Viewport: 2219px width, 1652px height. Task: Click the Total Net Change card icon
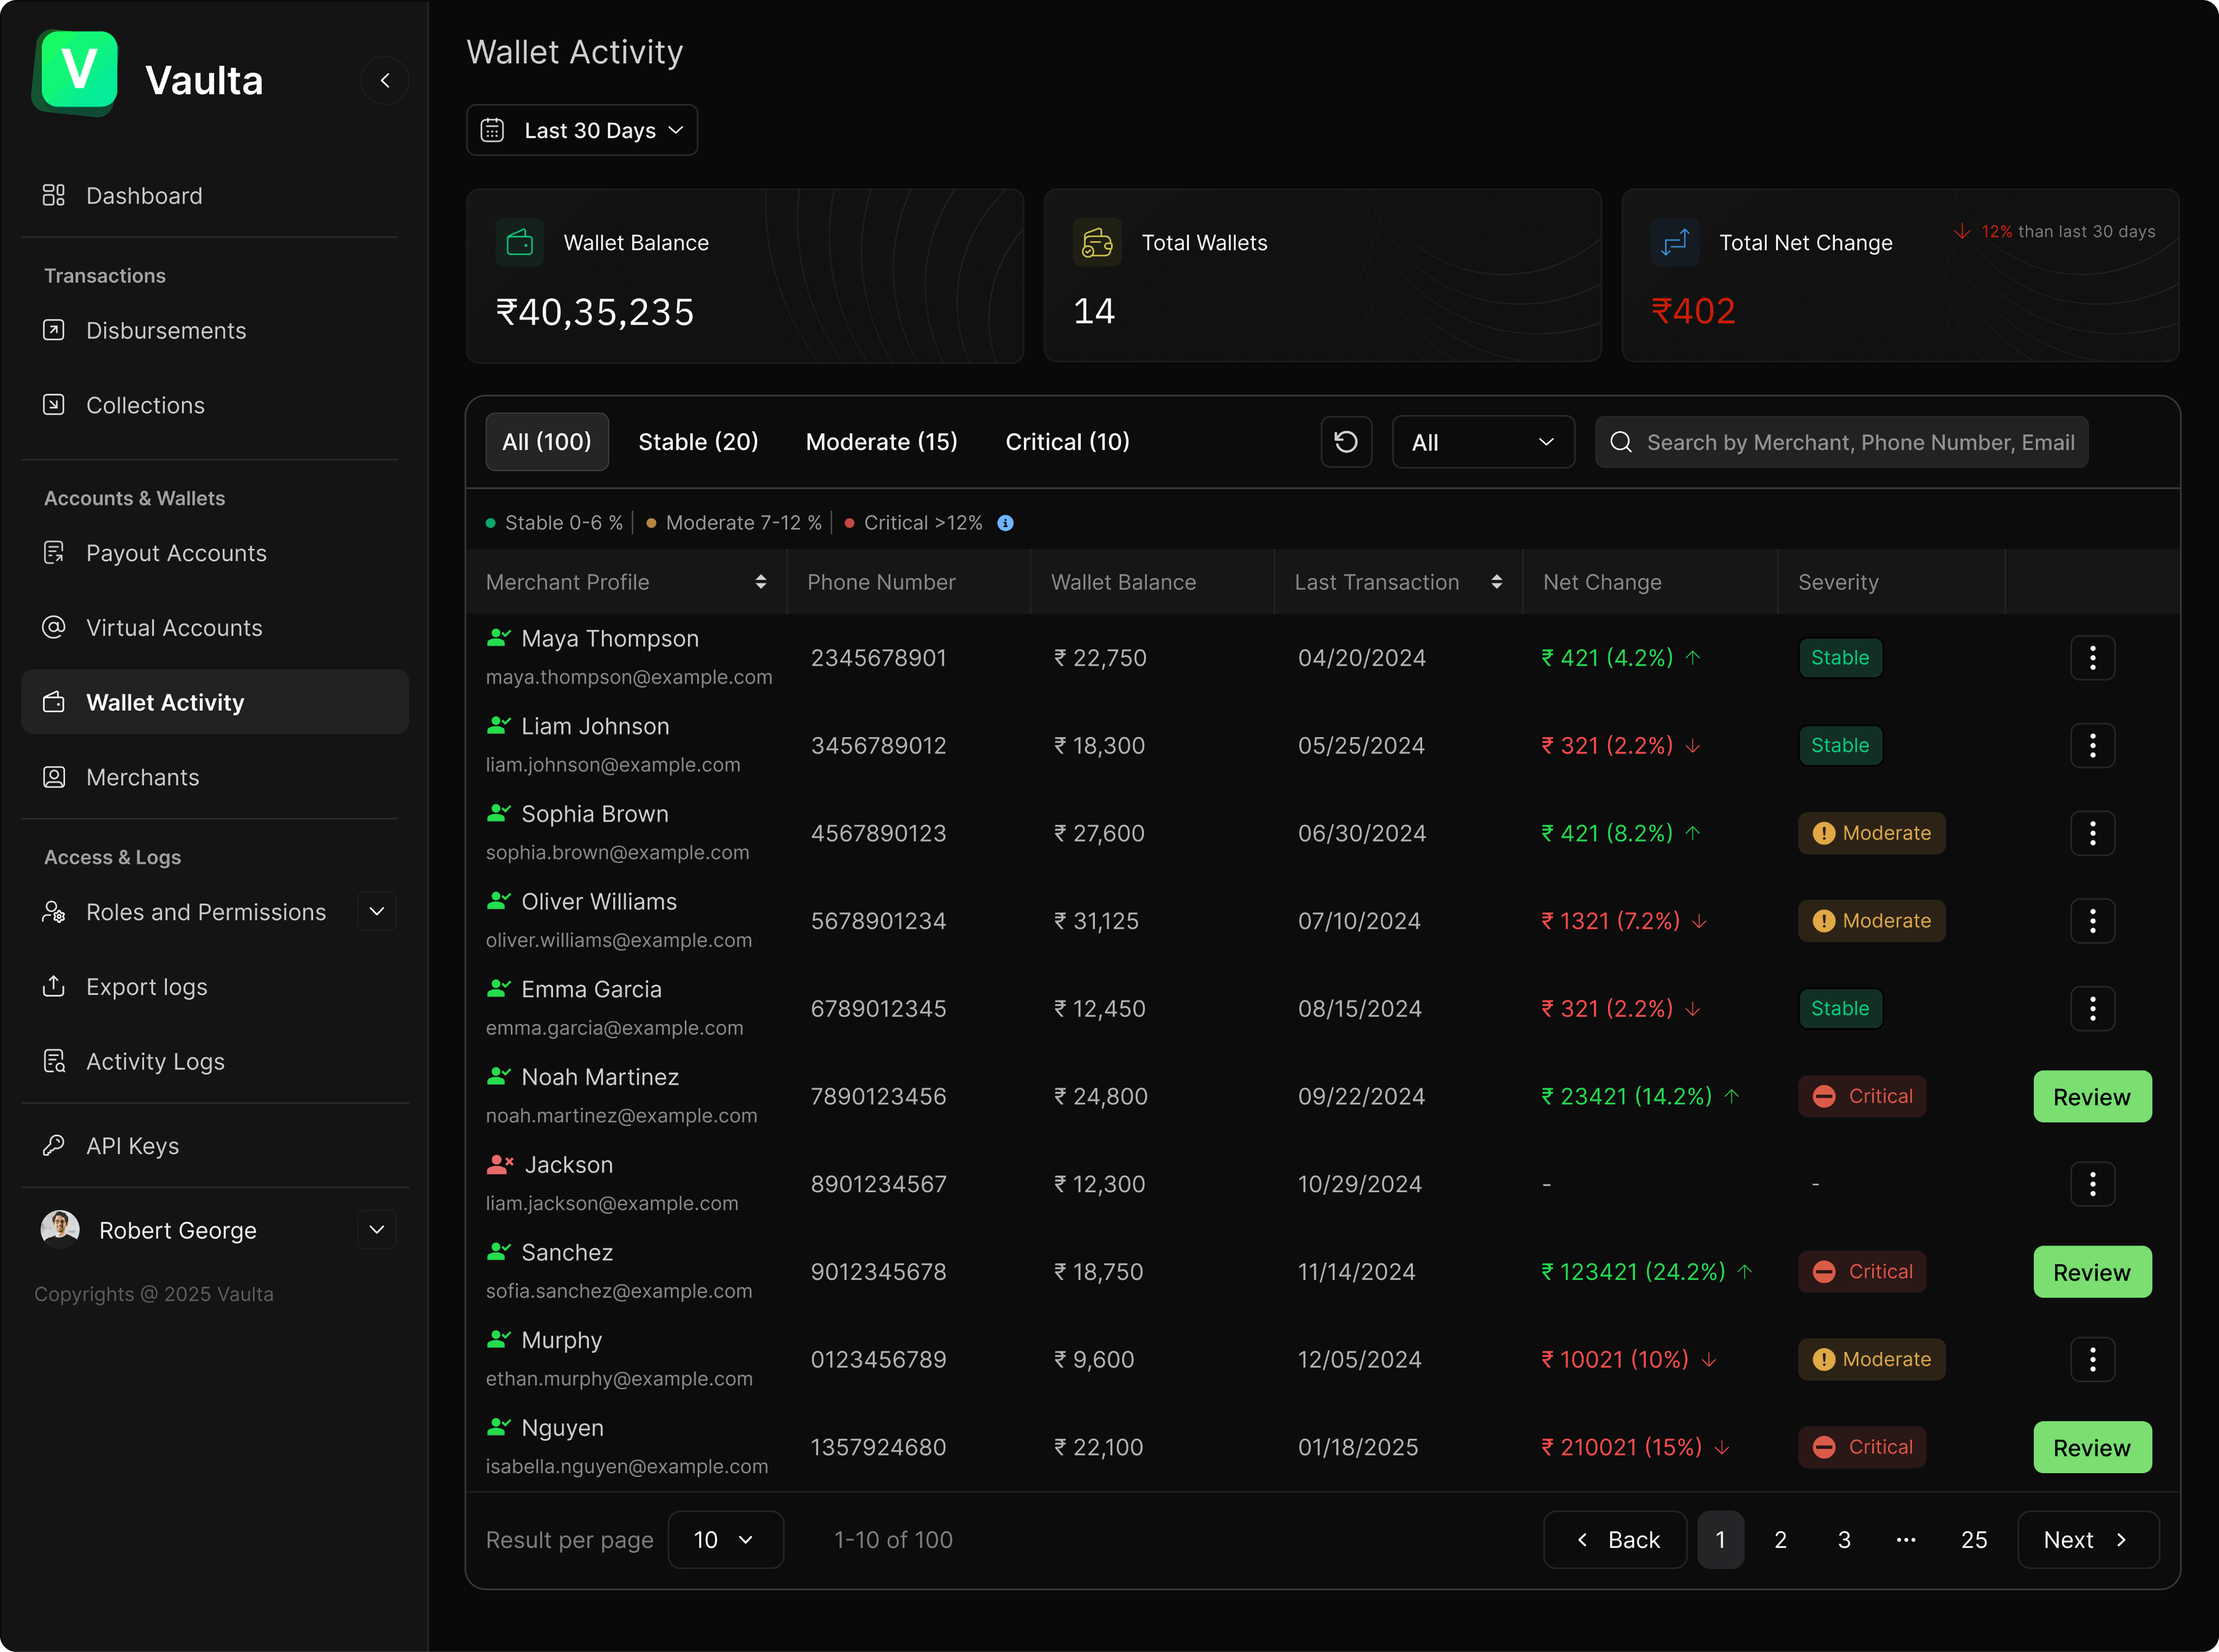tap(1675, 242)
